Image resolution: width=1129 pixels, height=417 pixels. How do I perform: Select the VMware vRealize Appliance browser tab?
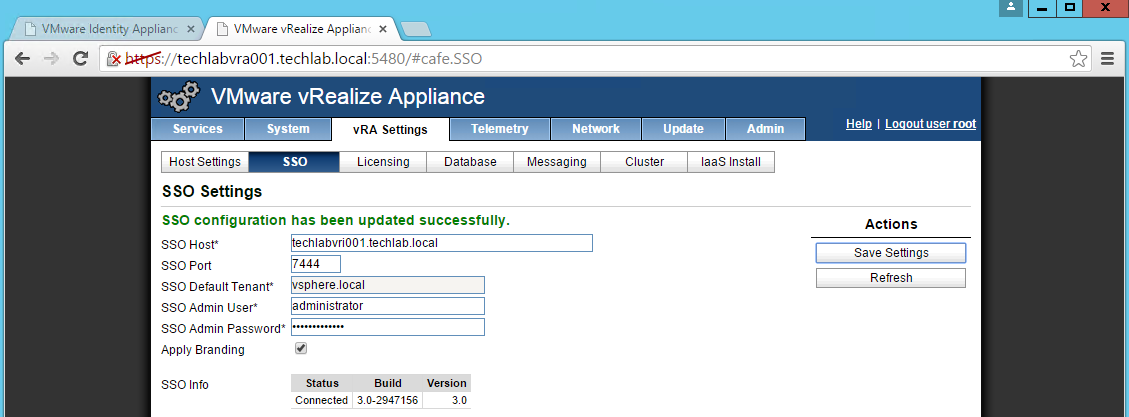click(300, 29)
